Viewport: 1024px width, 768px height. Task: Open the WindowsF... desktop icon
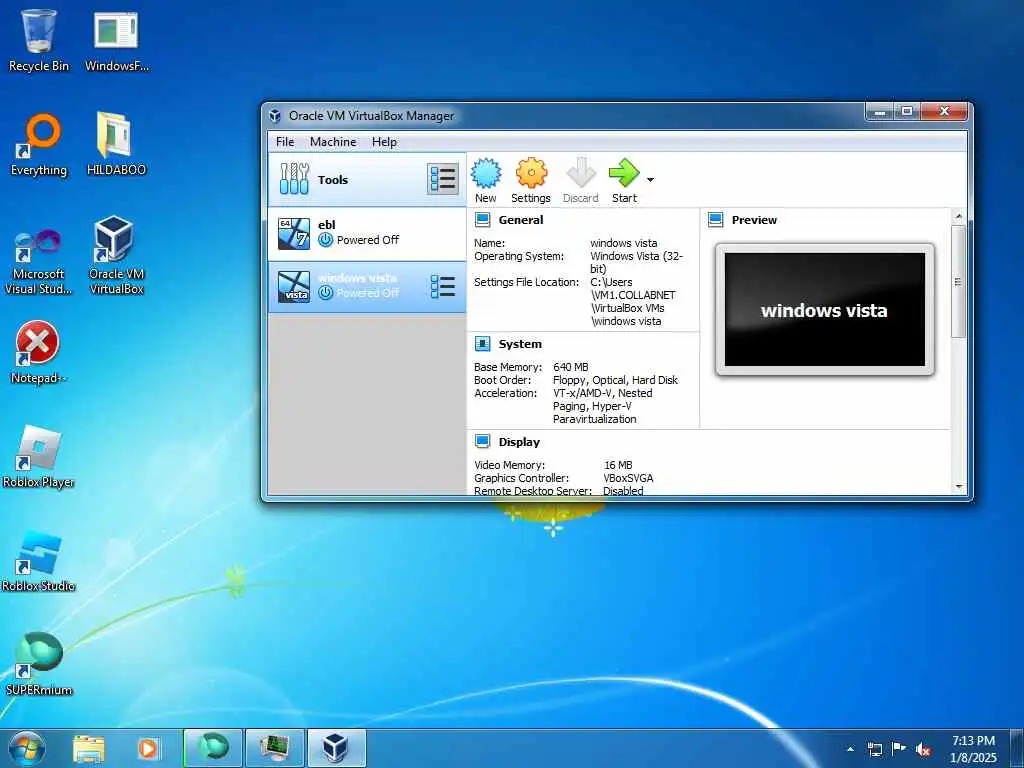tap(116, 40)
